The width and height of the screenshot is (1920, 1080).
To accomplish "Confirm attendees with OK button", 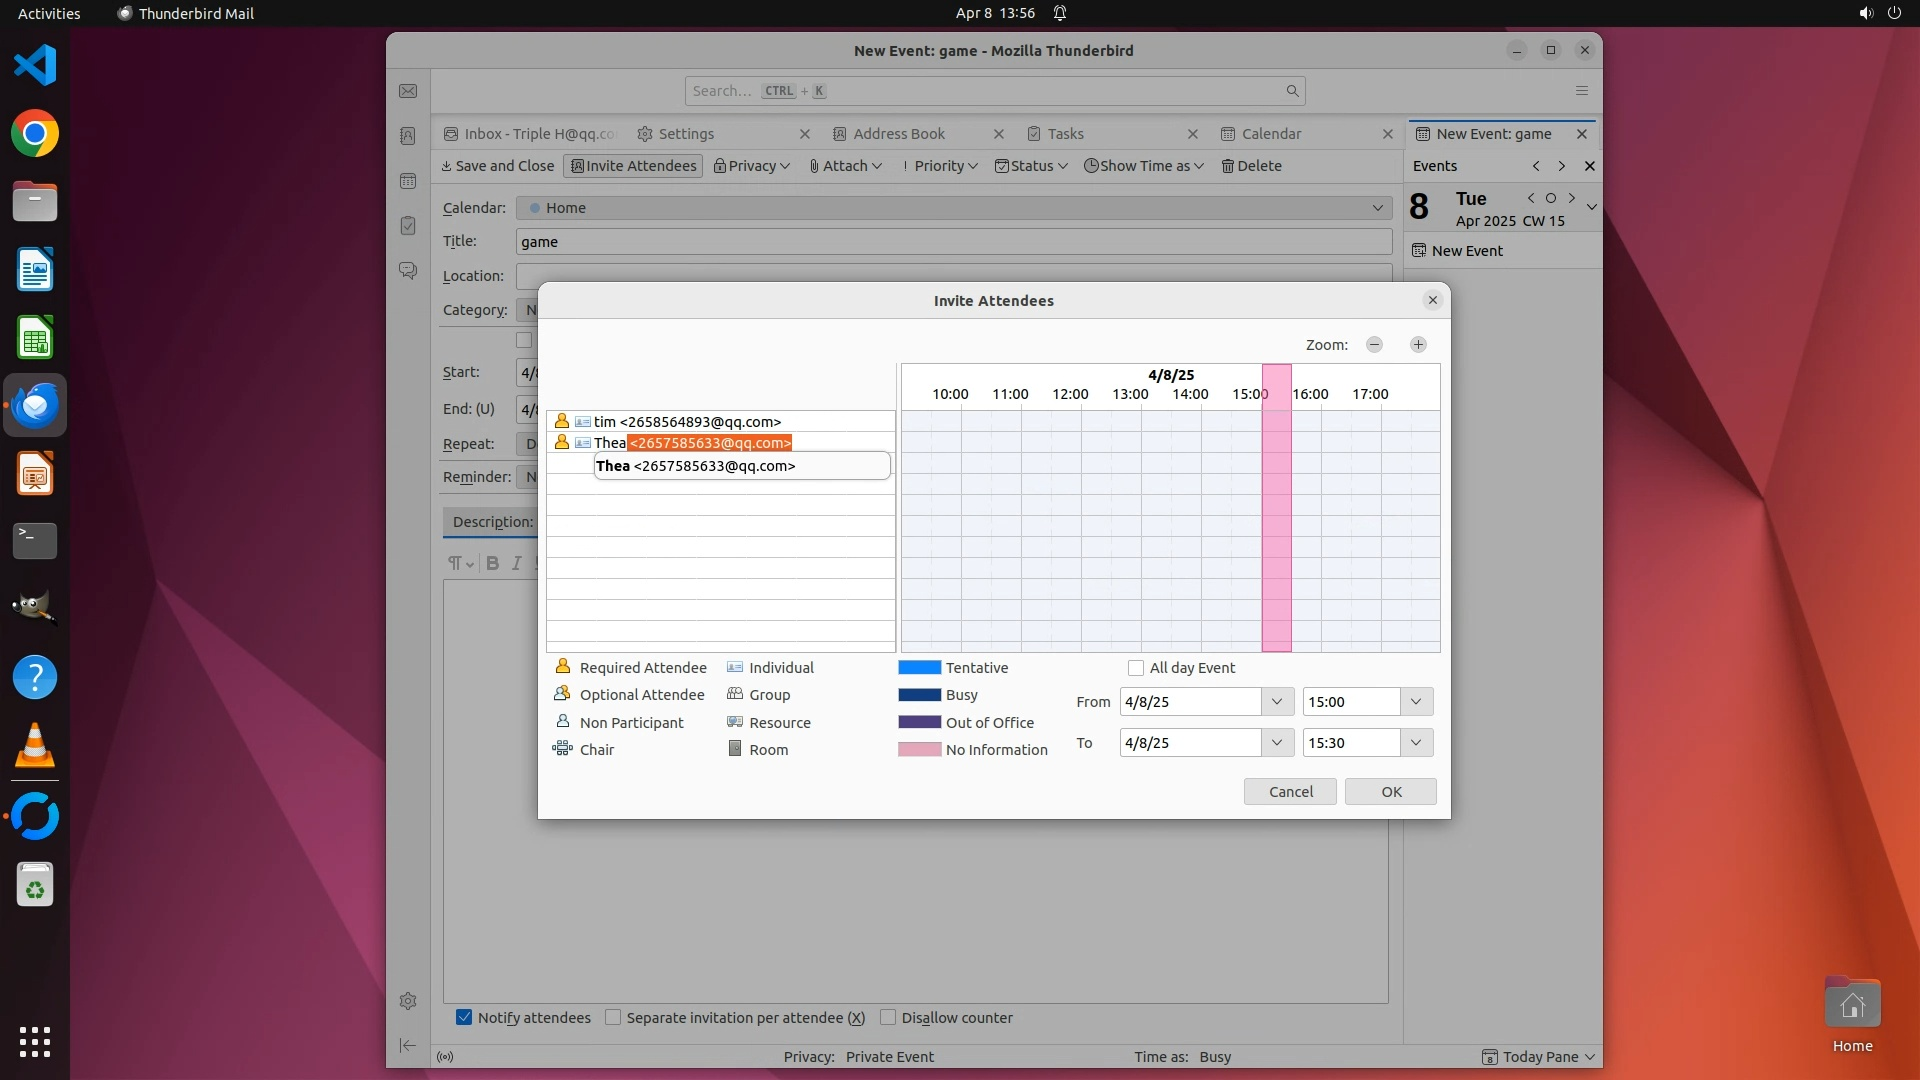I will [1390, 792].
